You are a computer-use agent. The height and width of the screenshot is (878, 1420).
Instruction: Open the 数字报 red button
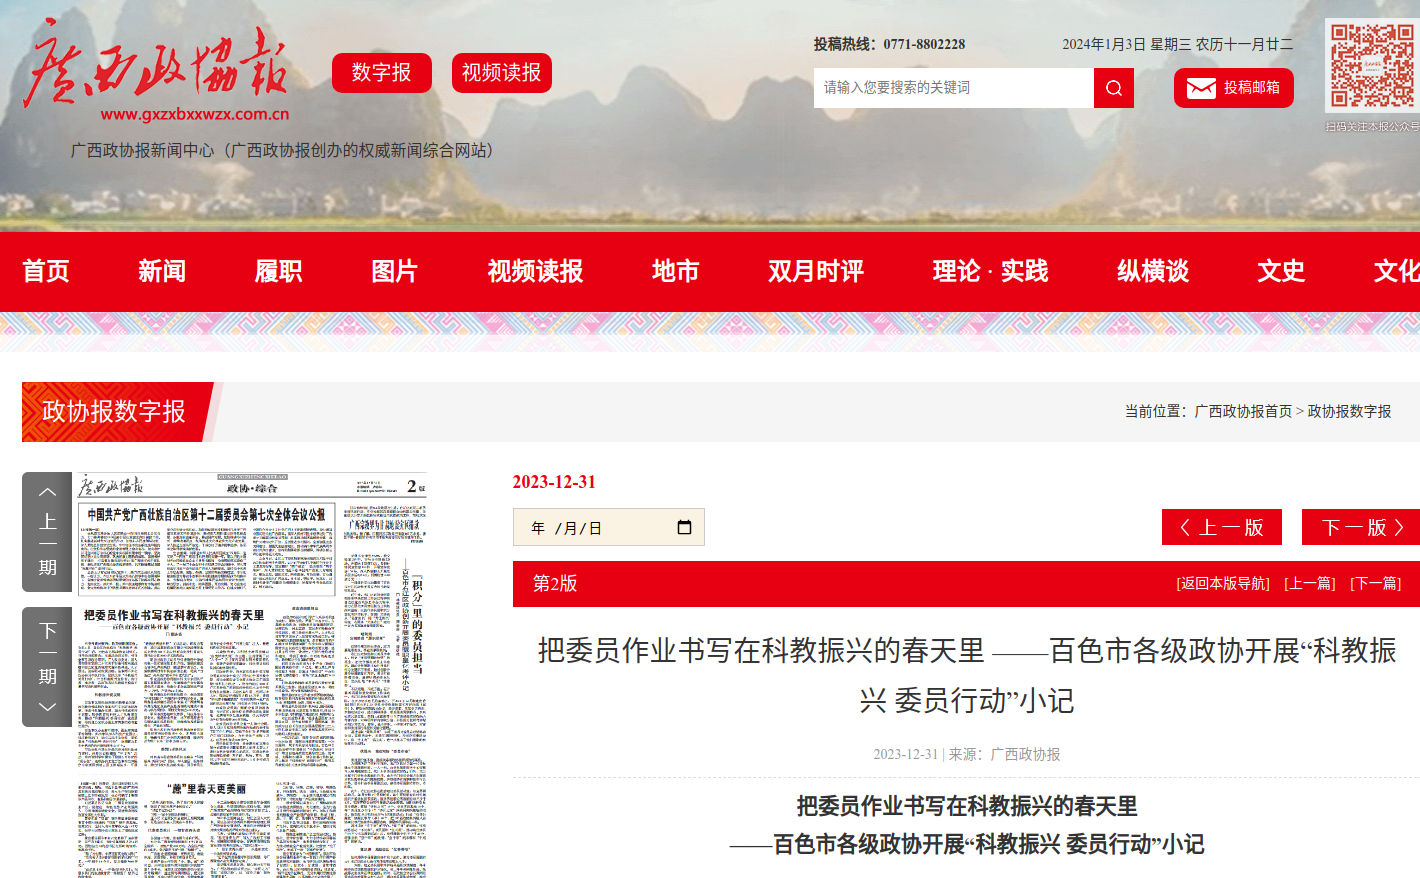[381, 73]
